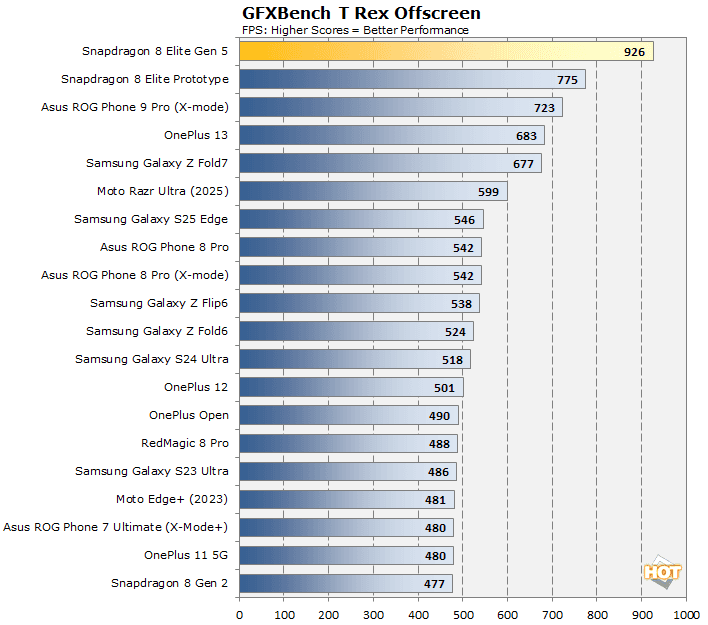Image resolution: width=708 pixels, height=625 pixels.
Task: Click the Samsung Galaxy Z Fold7 bar
Action: pos(389,163)
